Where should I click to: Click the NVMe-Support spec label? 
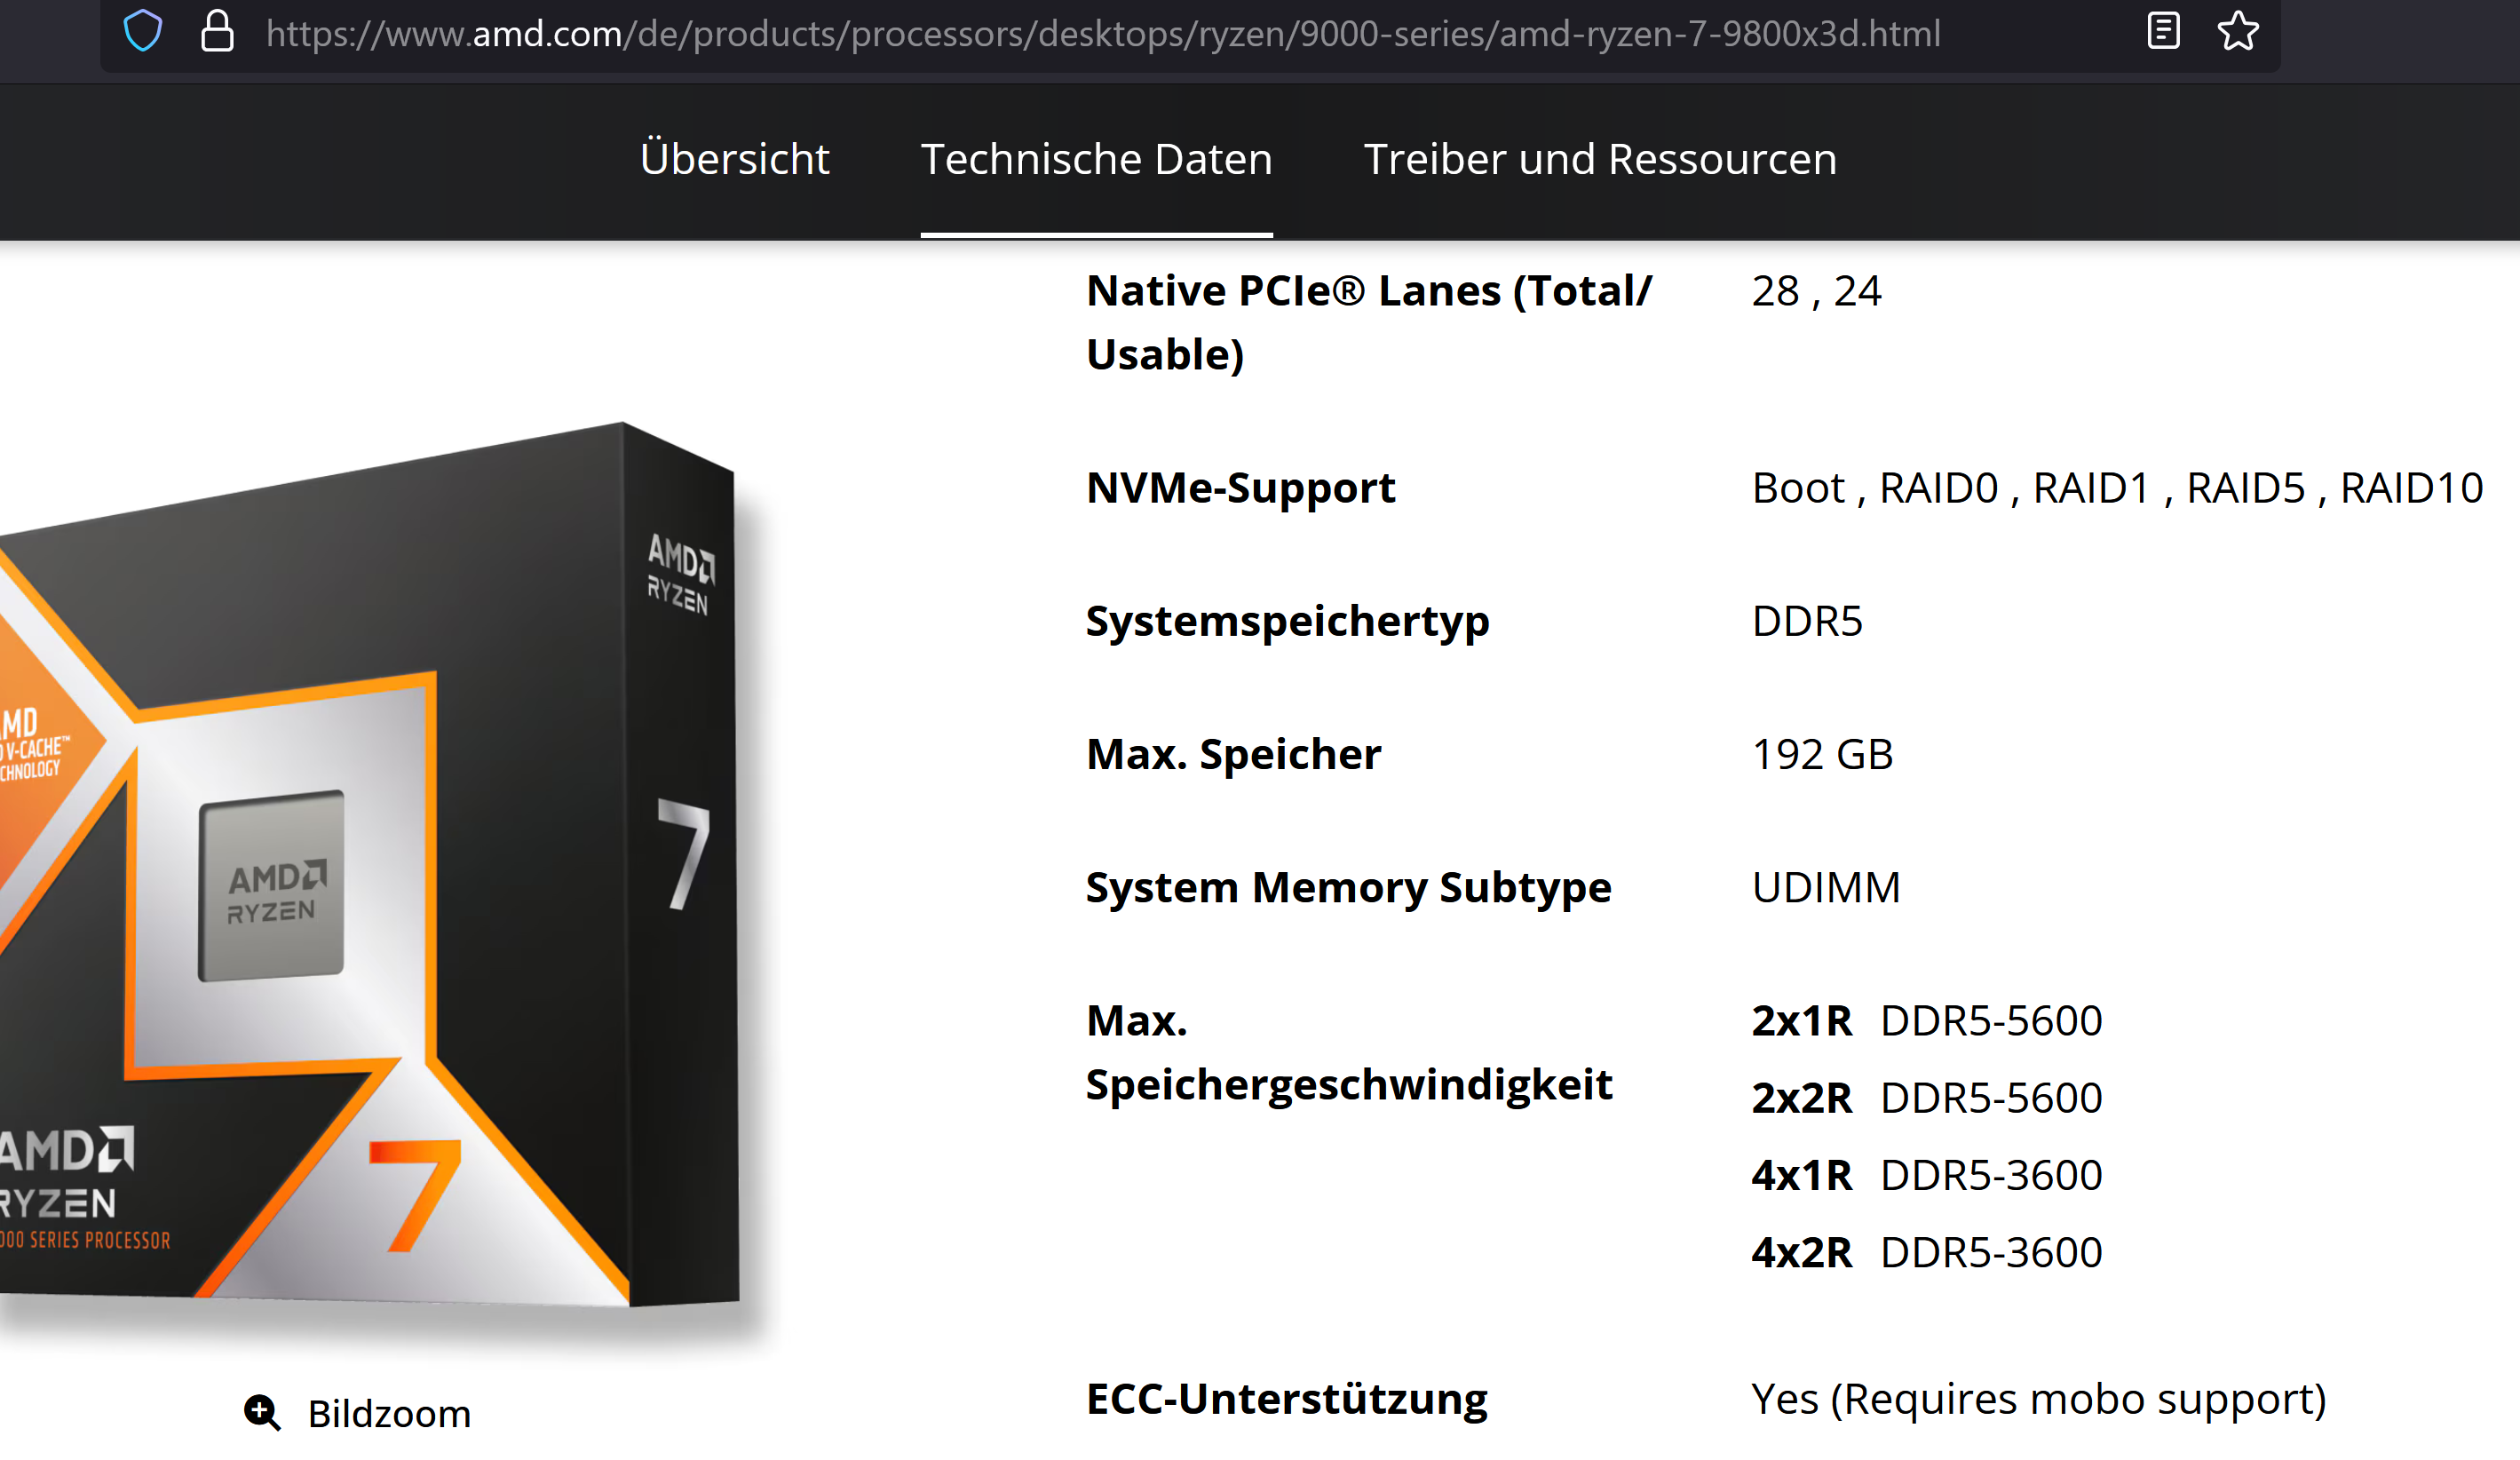pyautogui.click(x=1240, y=488)
